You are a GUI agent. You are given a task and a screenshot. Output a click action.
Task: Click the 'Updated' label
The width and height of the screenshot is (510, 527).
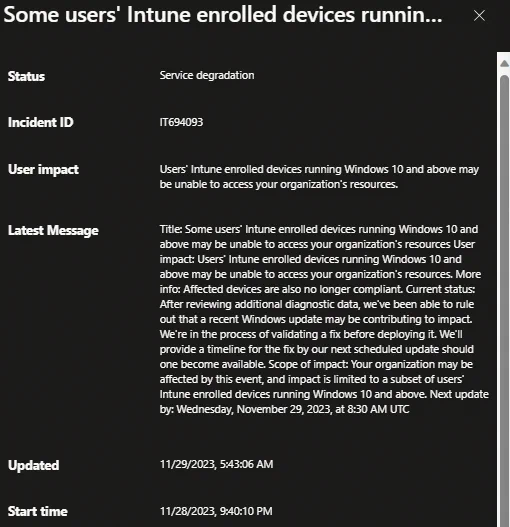[x=33, y=465]
